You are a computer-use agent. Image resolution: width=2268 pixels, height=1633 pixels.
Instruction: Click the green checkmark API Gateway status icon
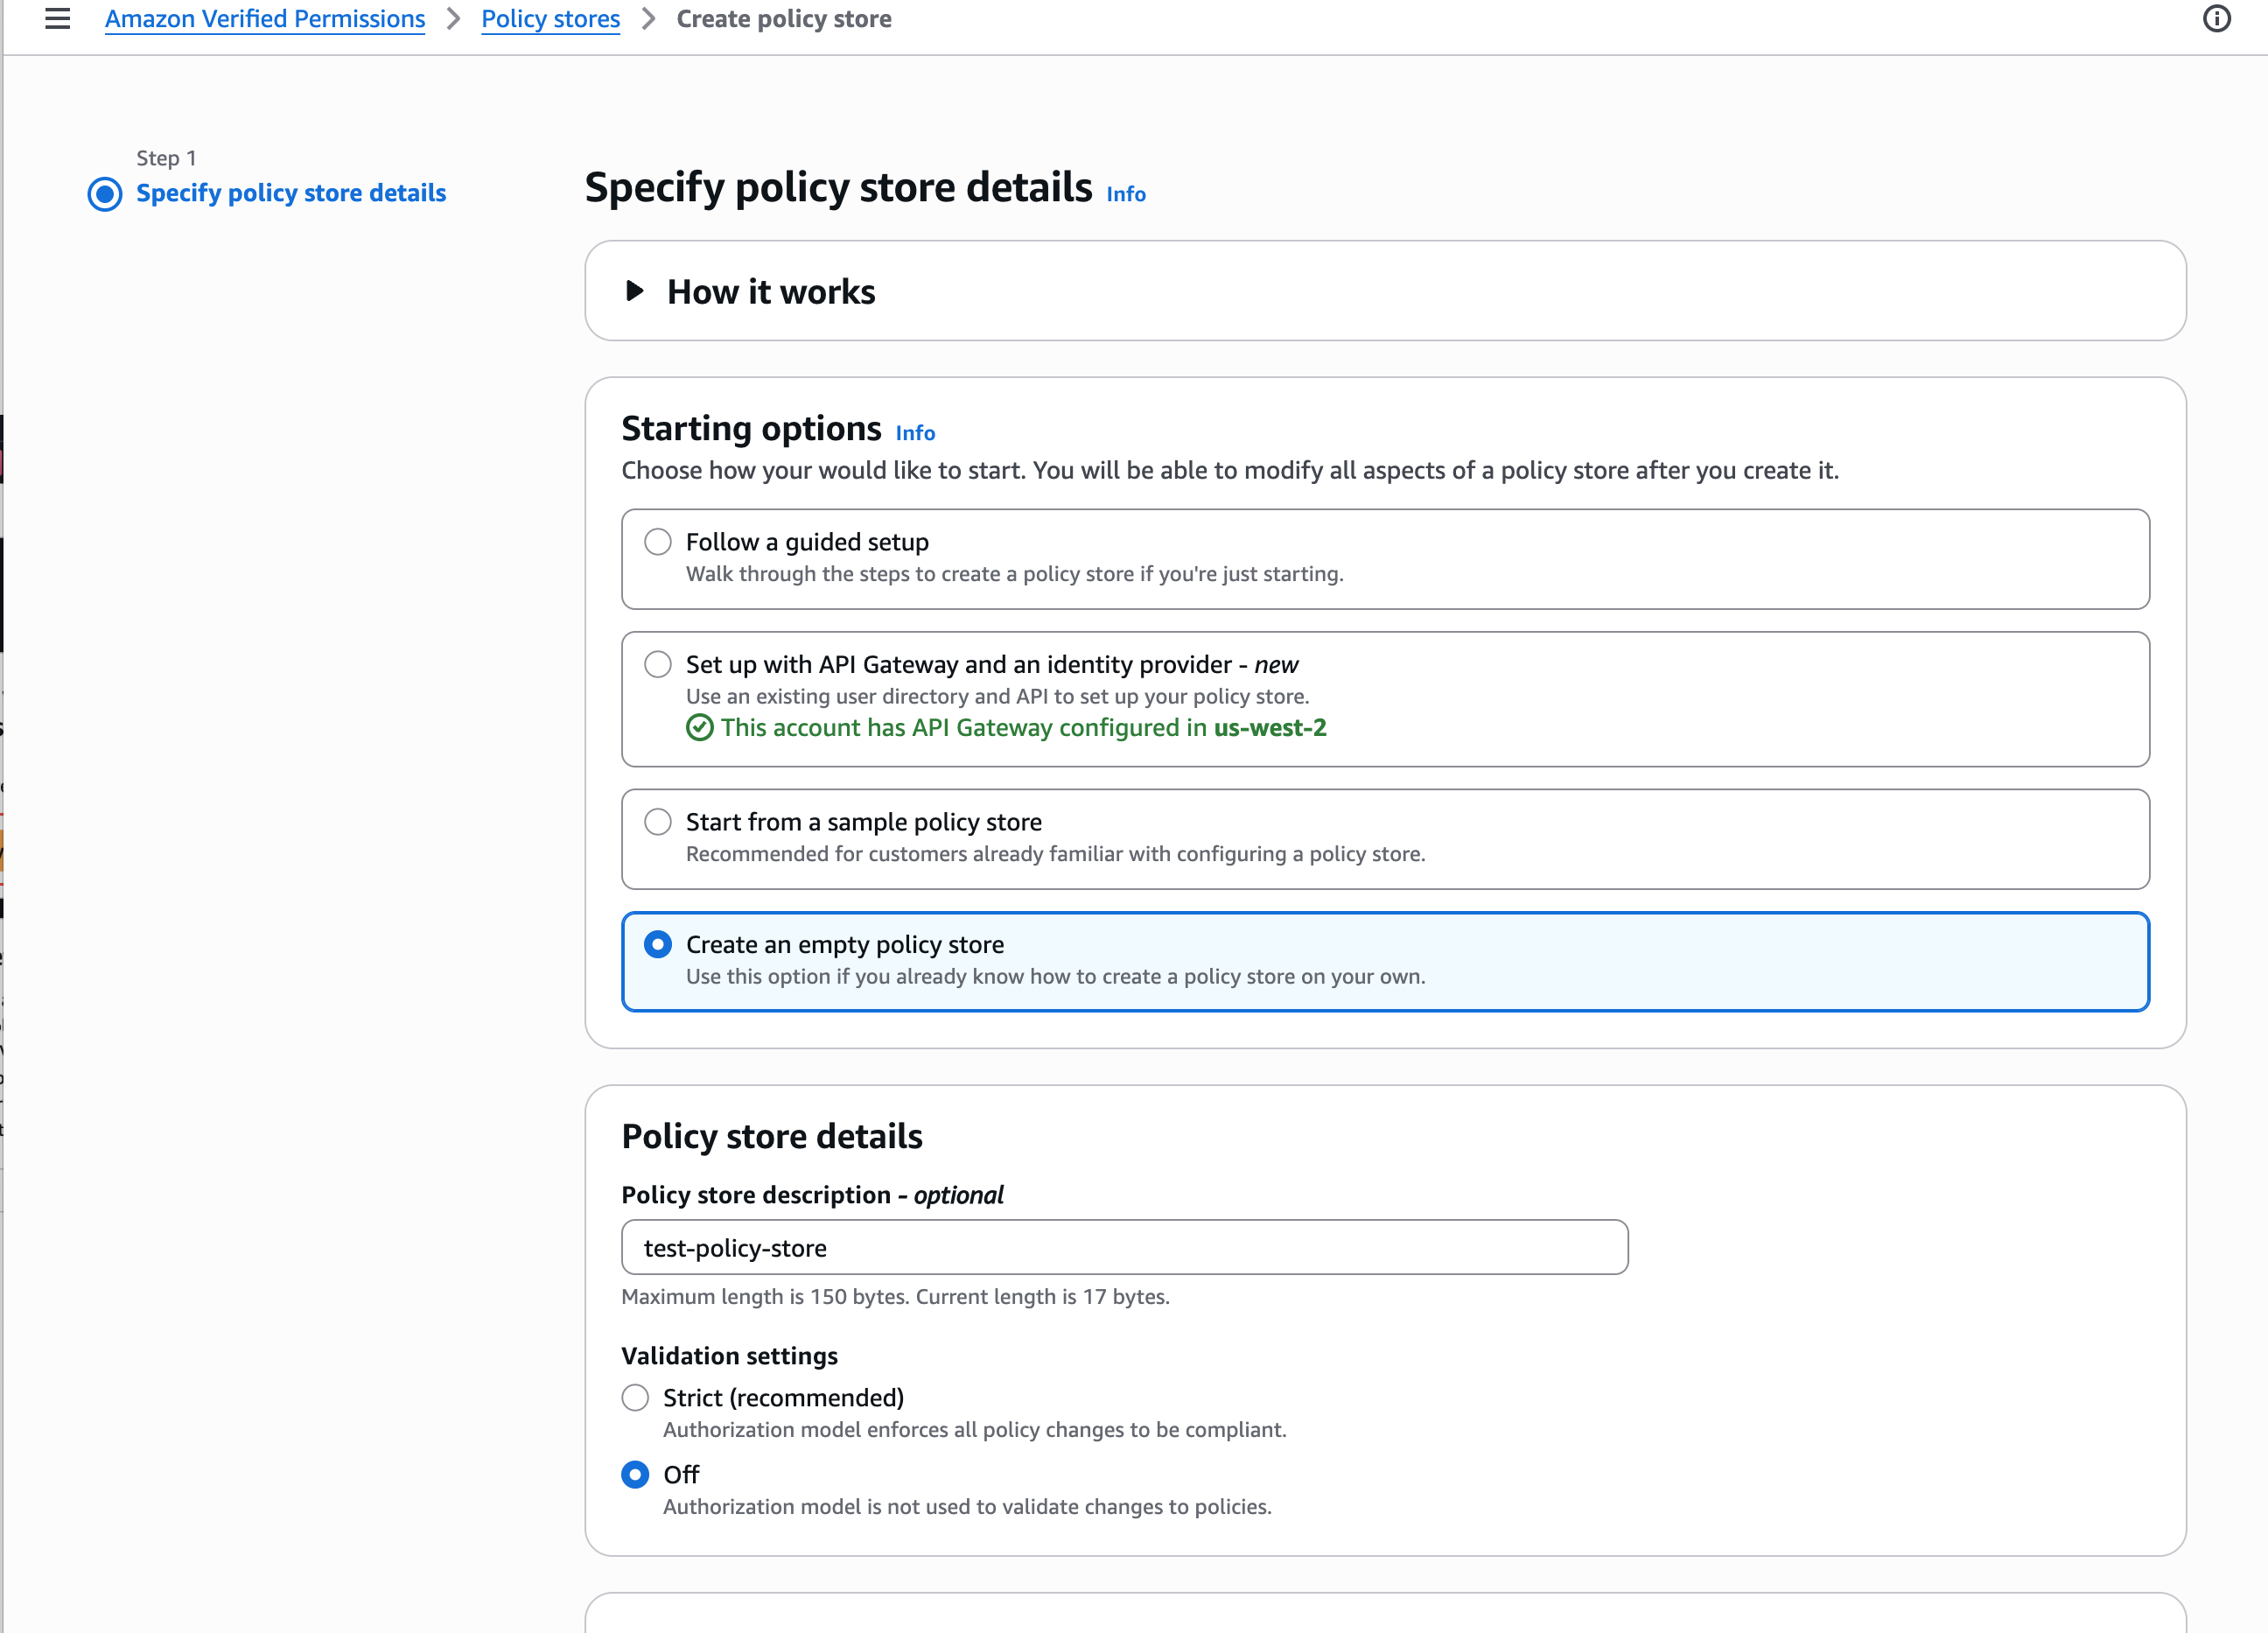coord(700,728)
